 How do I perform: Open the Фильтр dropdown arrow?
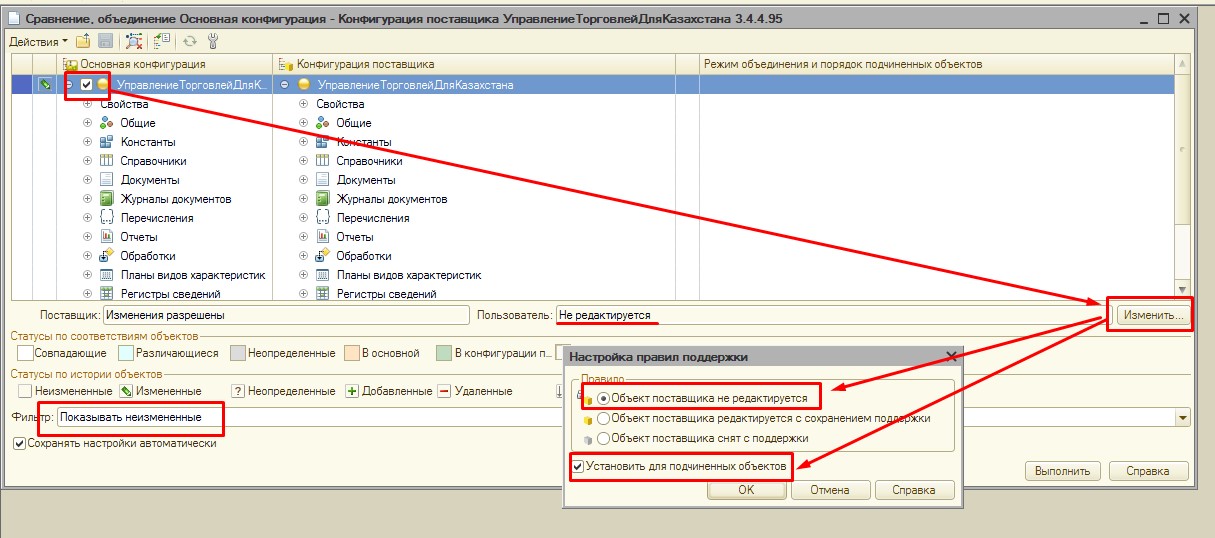tap(1184, 417)
